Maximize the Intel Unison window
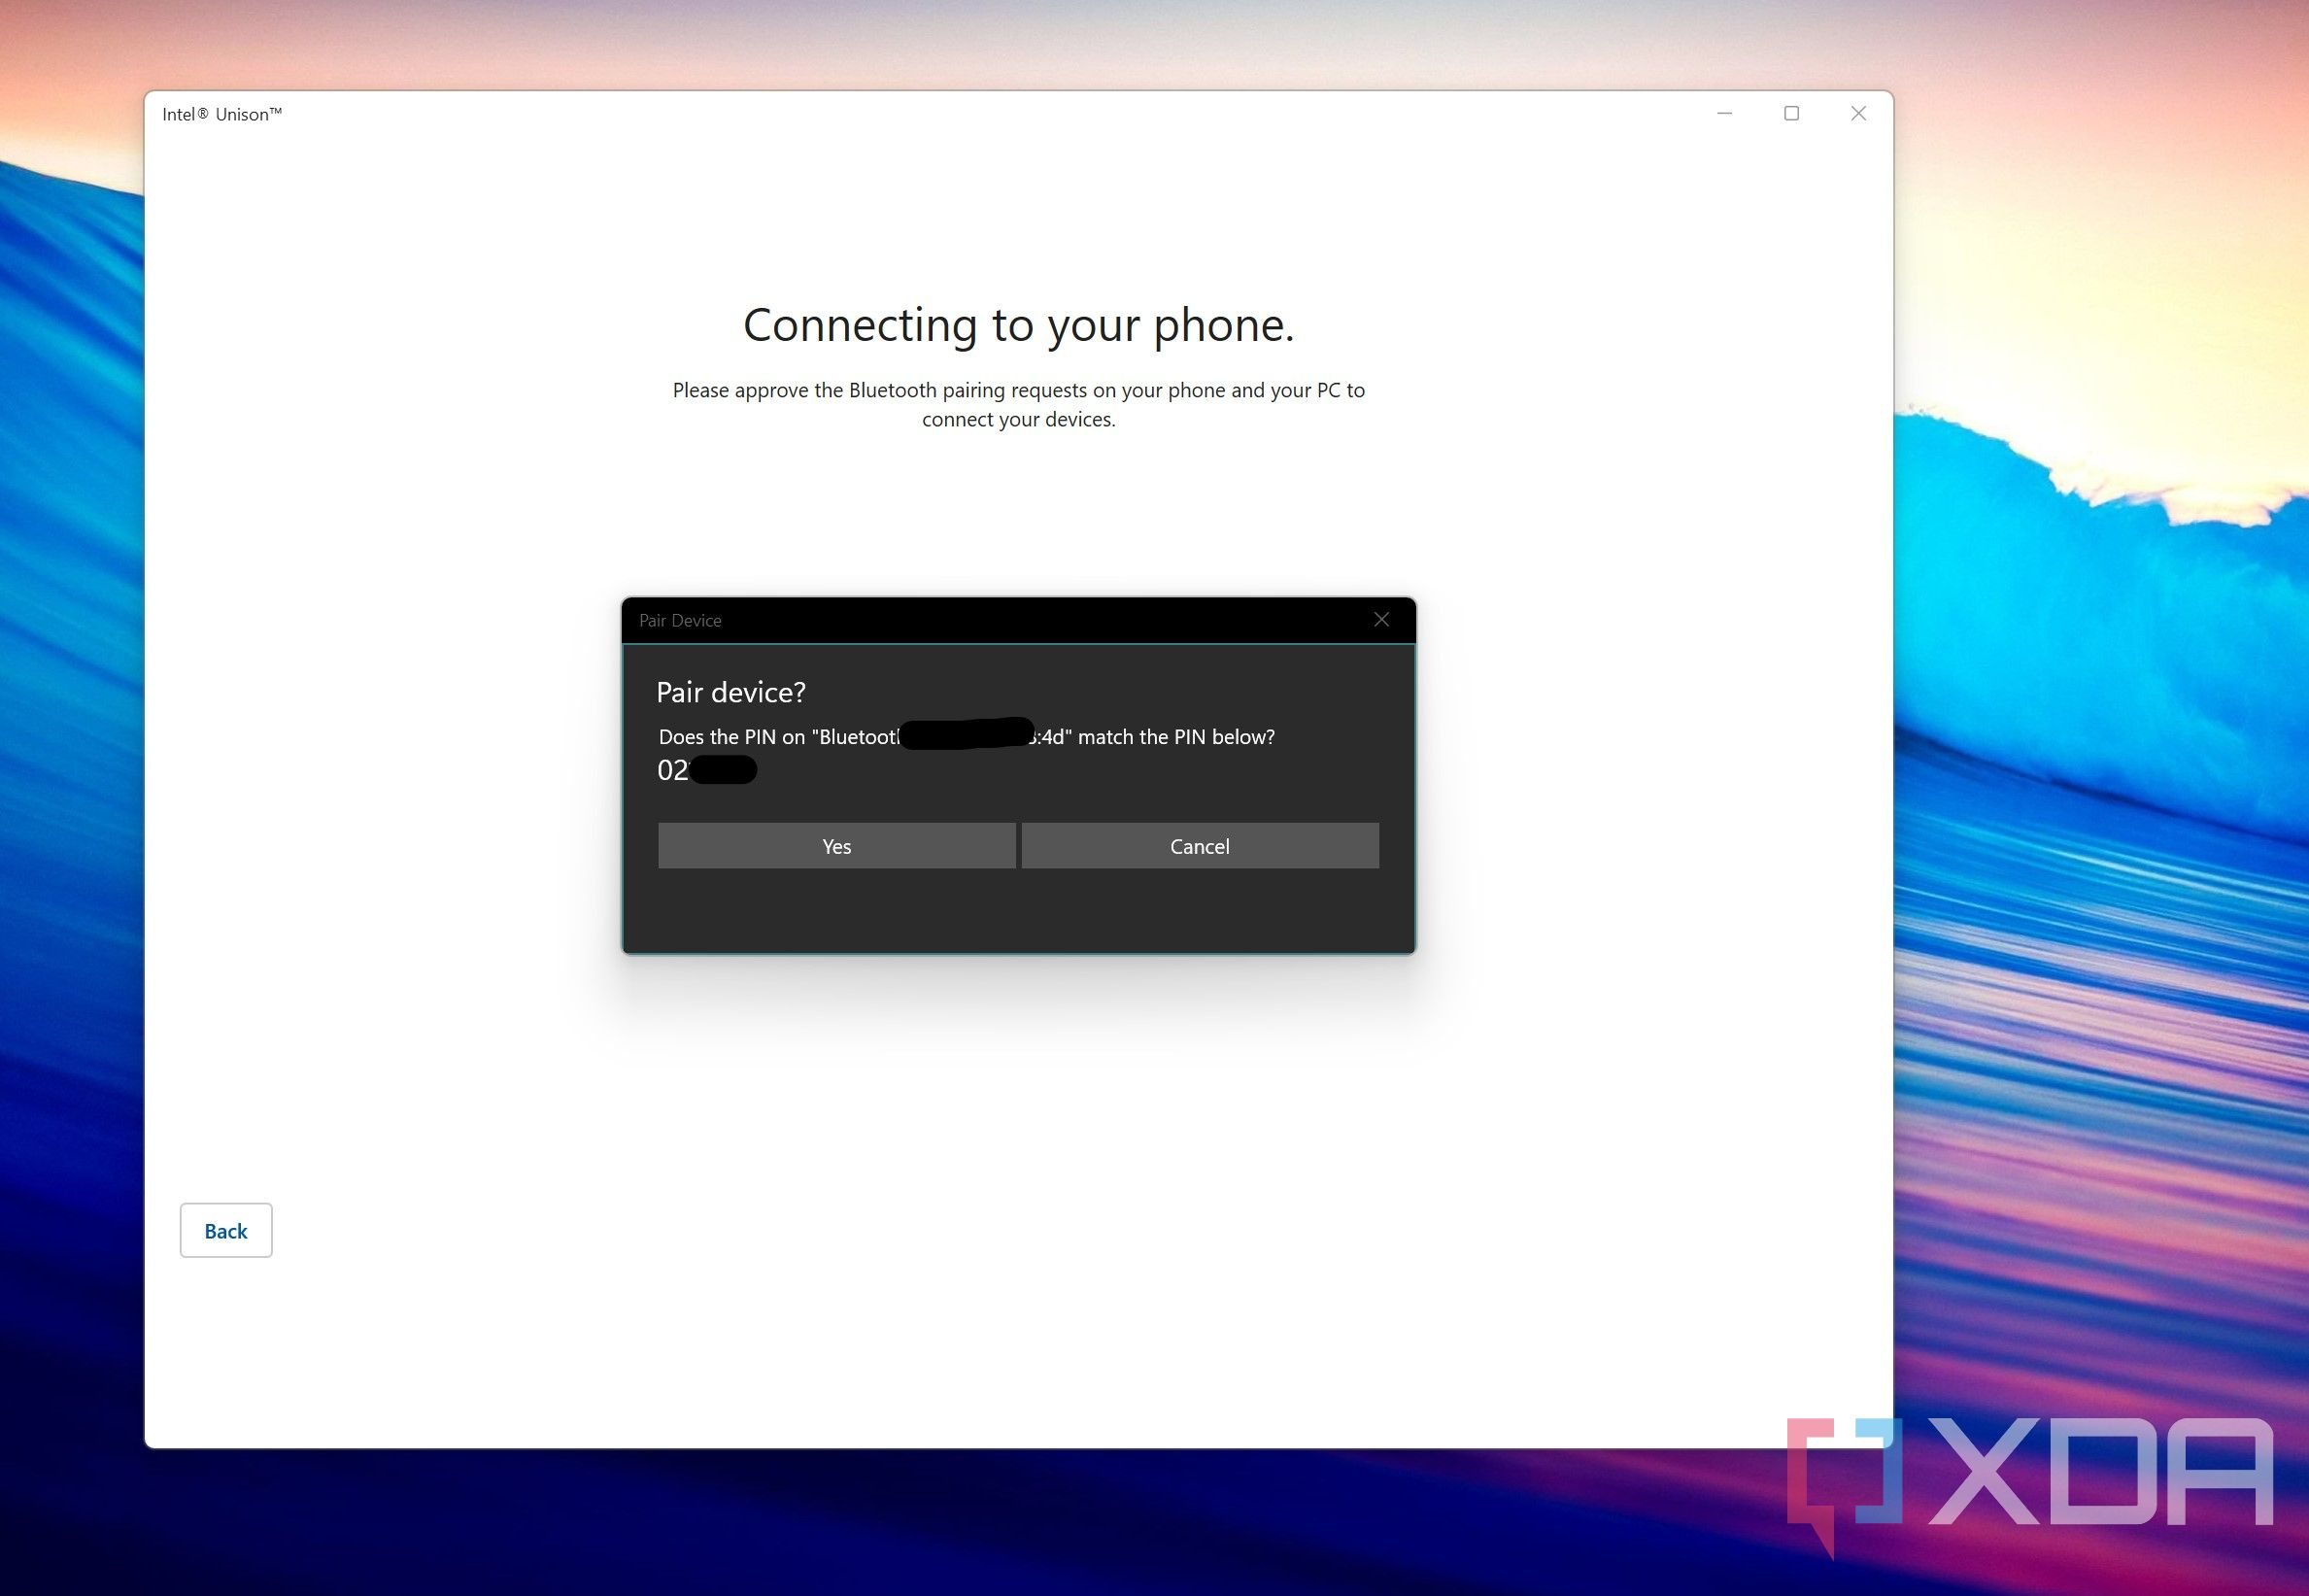Image resolution: width=2309 pixels, height=1596 pixels. (1792, 114)
